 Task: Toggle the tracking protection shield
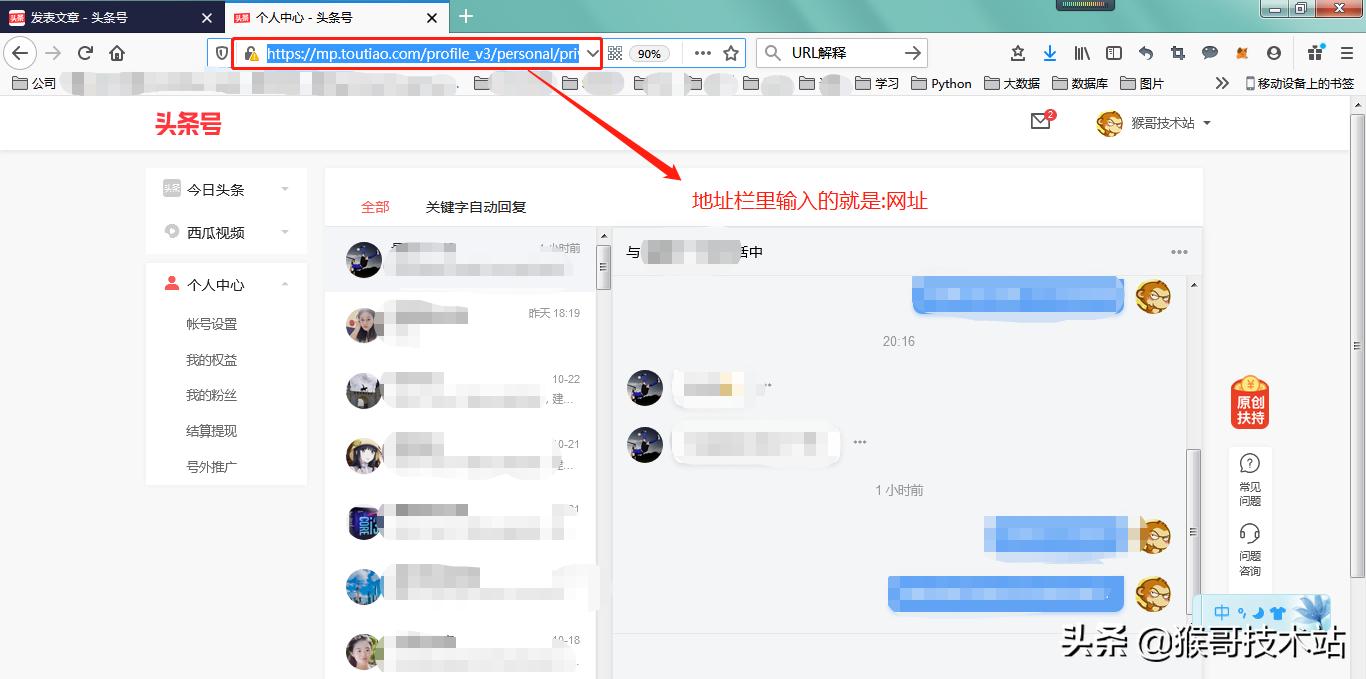click(220, 52)
